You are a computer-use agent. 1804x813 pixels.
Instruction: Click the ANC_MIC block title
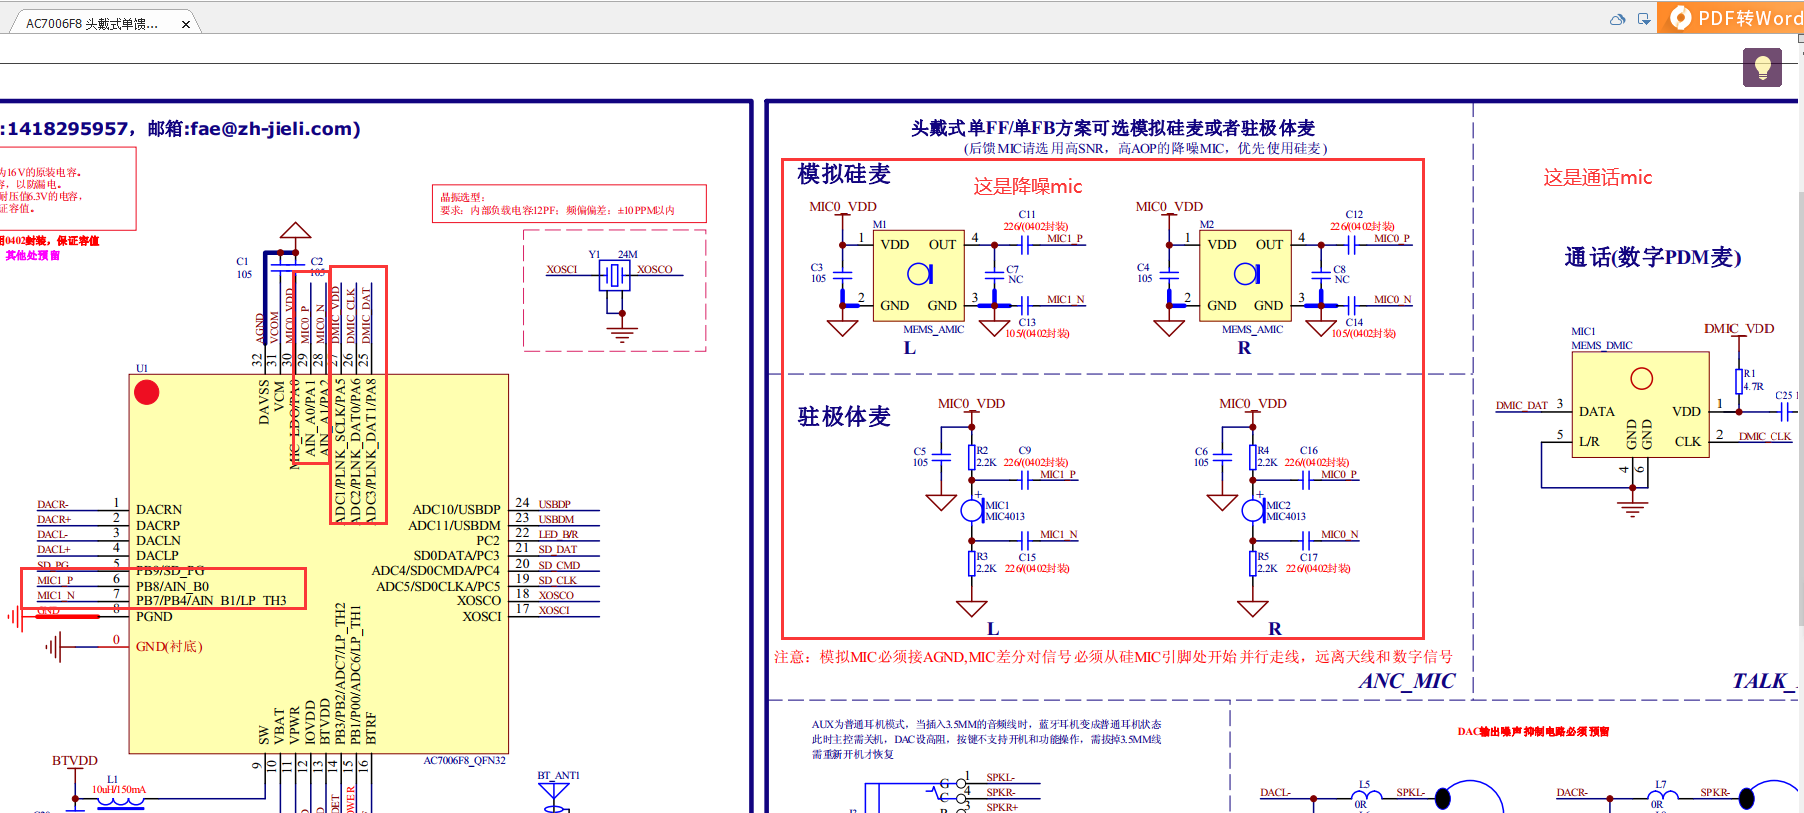coord(1407,681)
